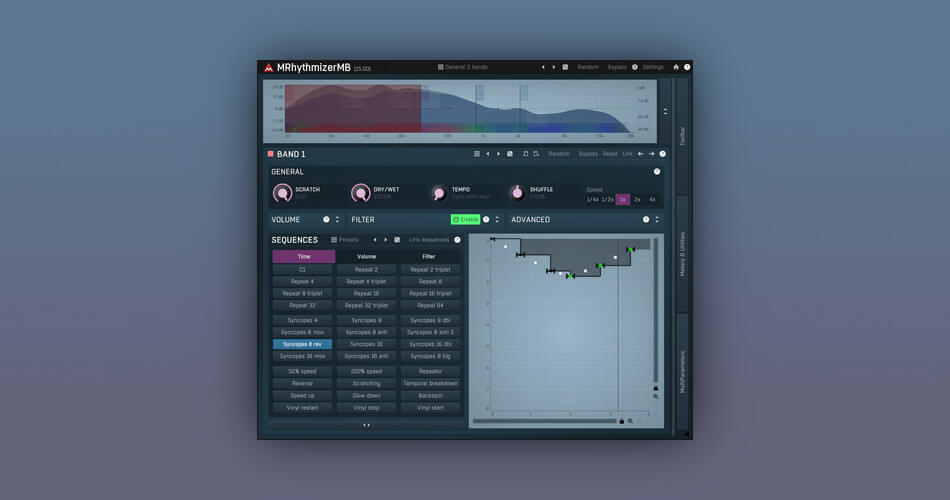Open Band 1 presets list icon
Viewport: 950px width, 500px height.
pos(477,154)
